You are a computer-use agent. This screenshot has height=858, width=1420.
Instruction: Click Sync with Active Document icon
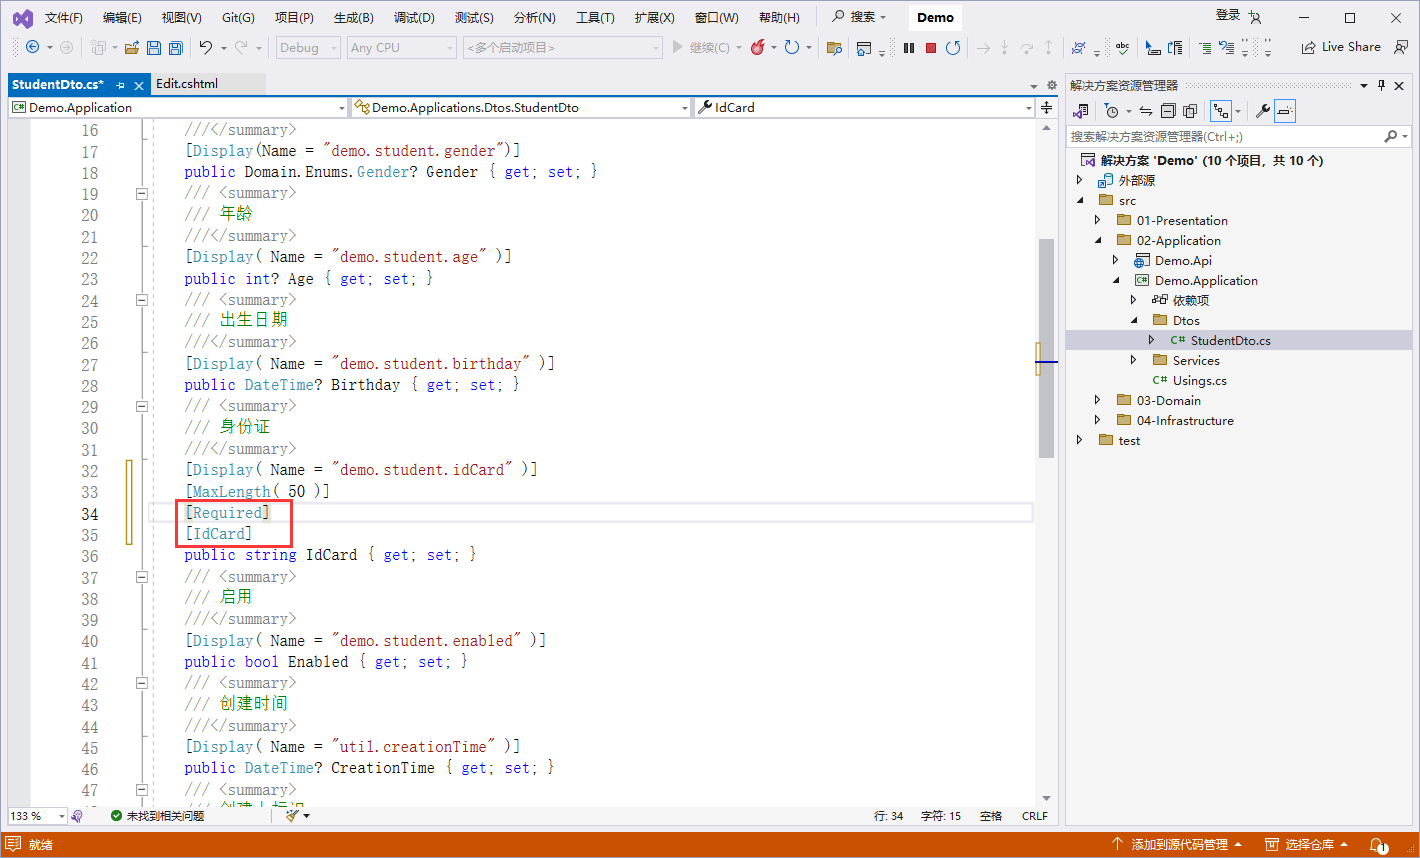1145,111
